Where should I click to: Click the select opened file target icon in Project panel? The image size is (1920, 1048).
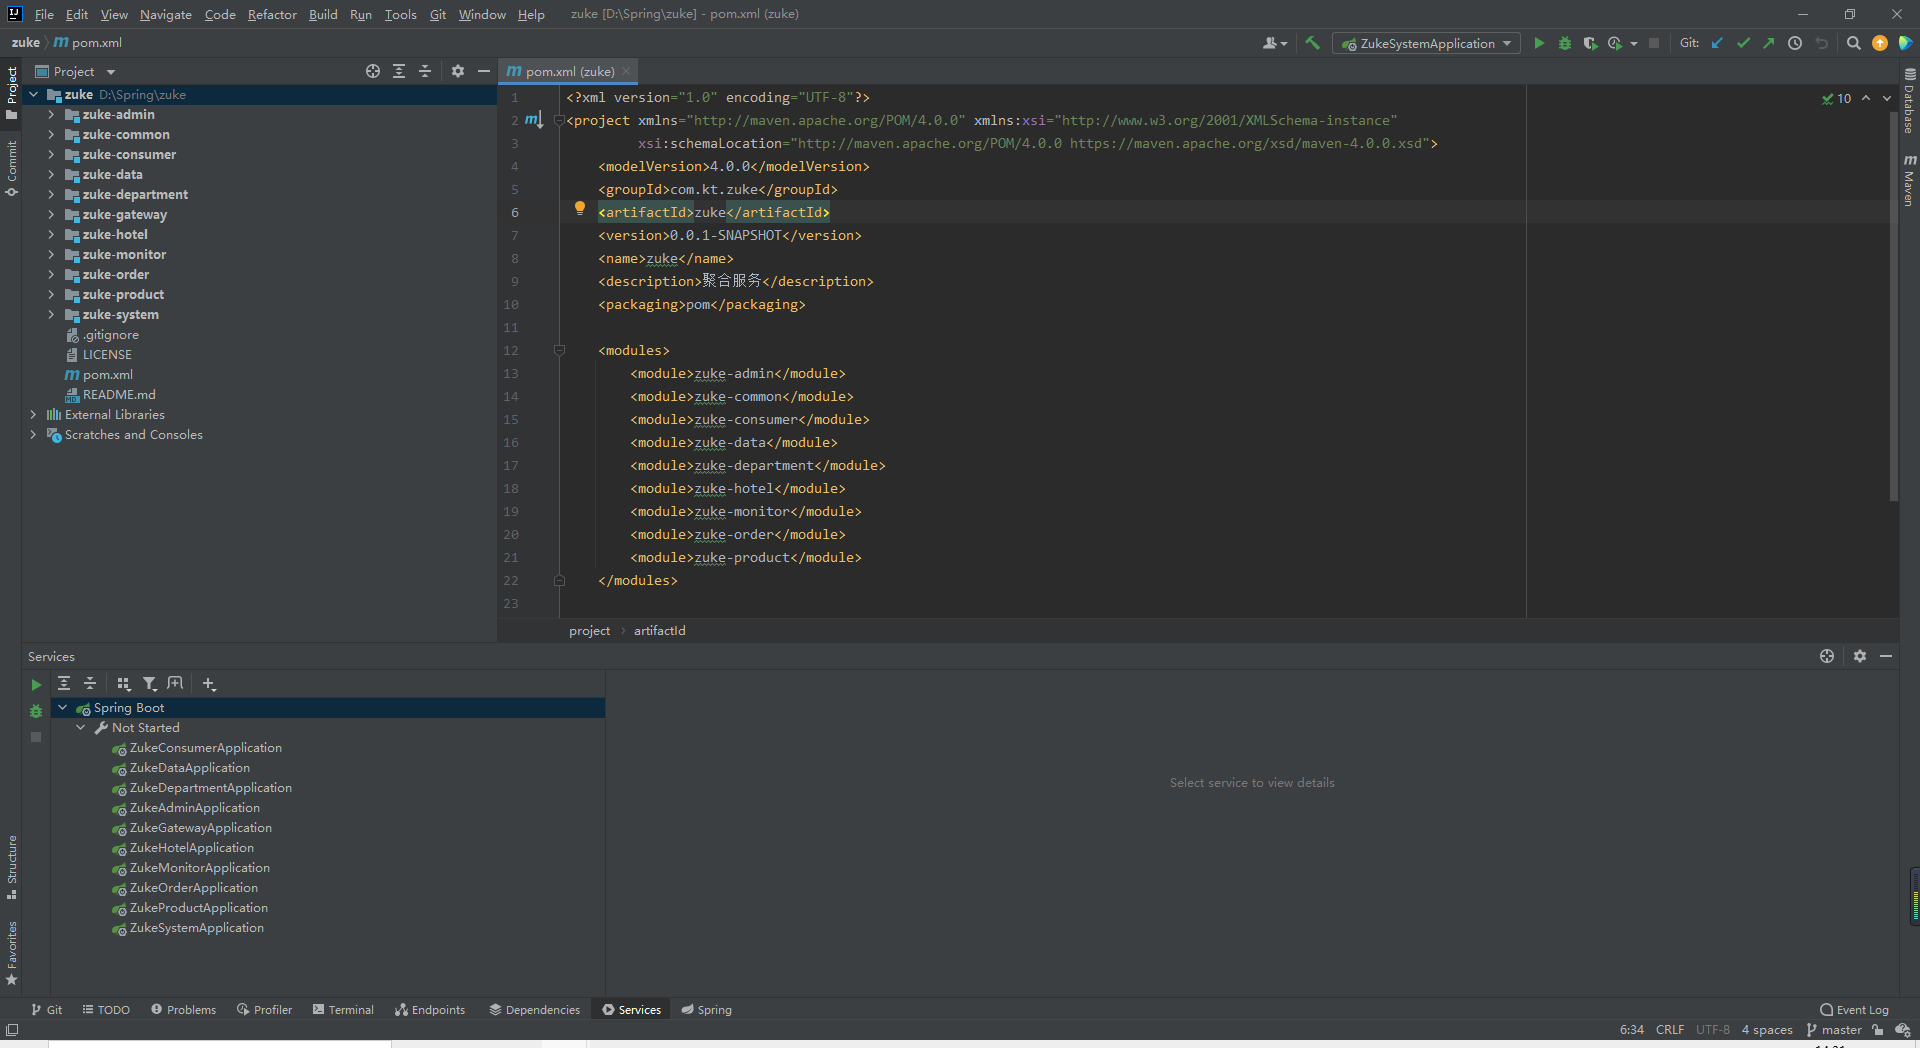373,71
